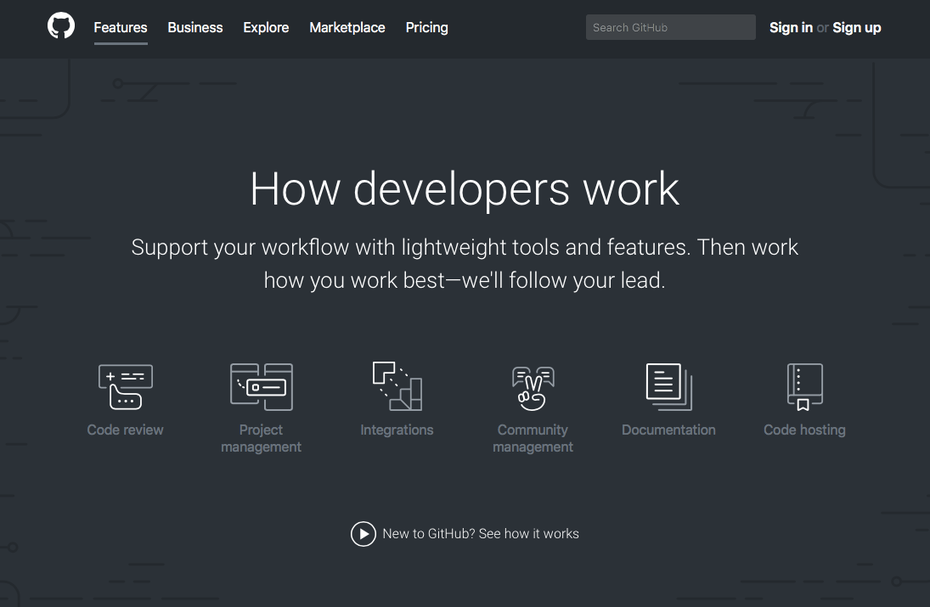
Task: Visit the Marketplace page
Action: [x=347, y=27]
